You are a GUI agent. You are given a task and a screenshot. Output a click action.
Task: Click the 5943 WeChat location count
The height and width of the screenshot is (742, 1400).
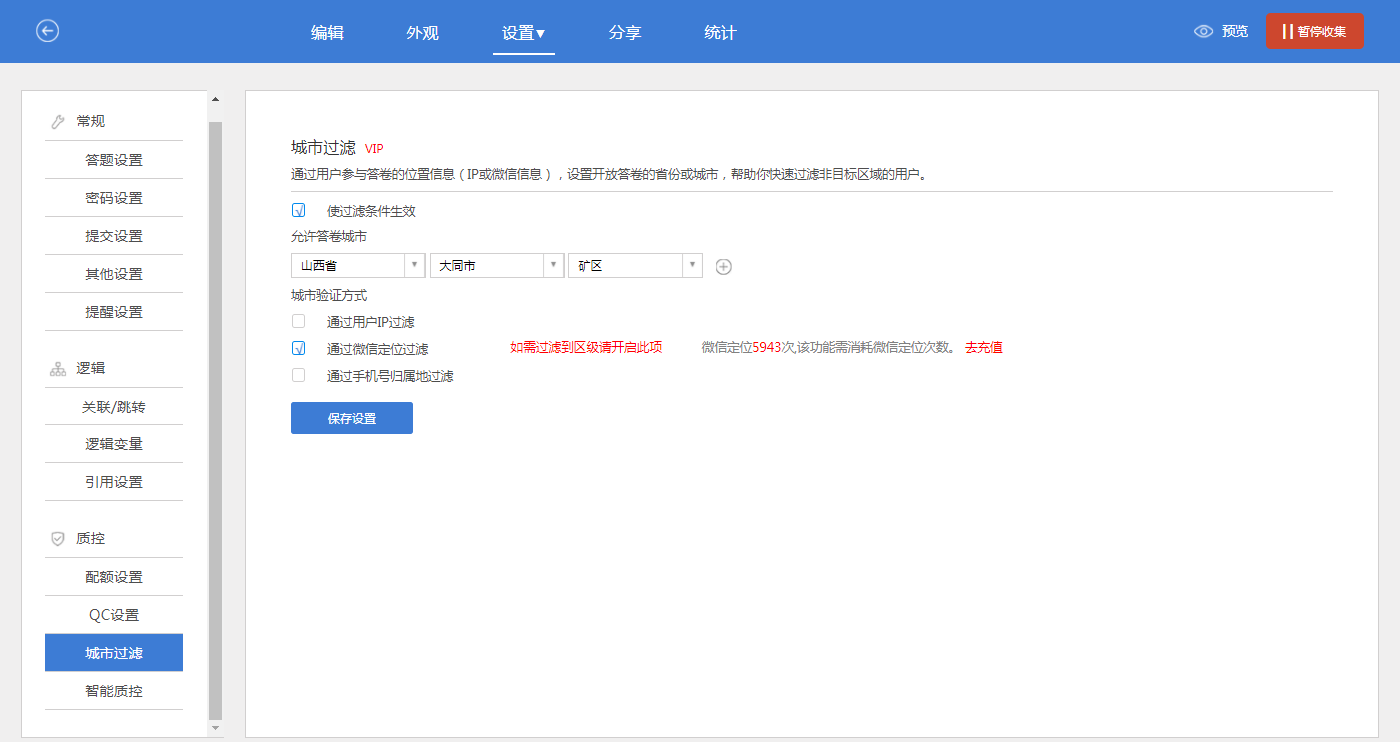click(766, 348)
